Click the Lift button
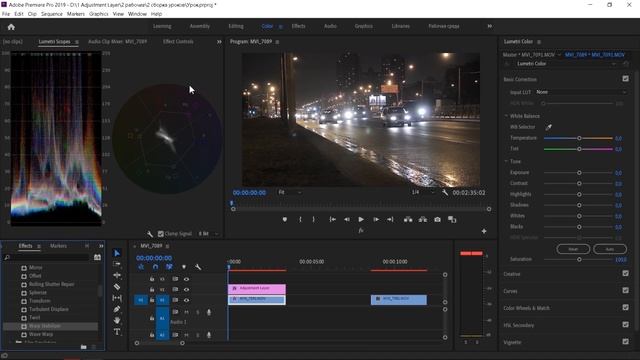This screenshot has height=360, width=640. tap(408, 220)
